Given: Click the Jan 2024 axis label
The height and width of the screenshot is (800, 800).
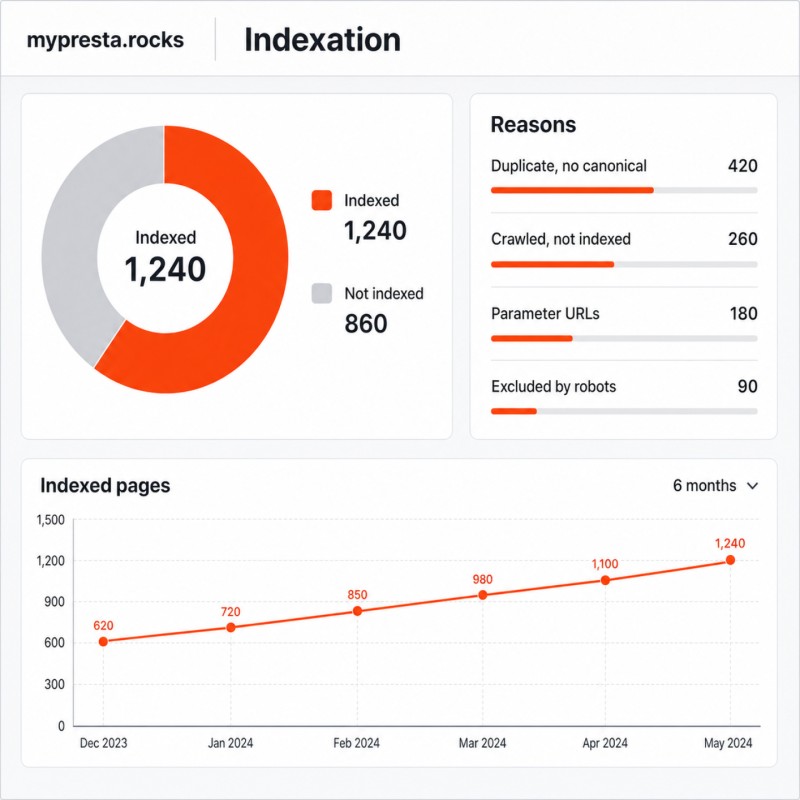Looking at the screenshot, I should coord(230,743).
